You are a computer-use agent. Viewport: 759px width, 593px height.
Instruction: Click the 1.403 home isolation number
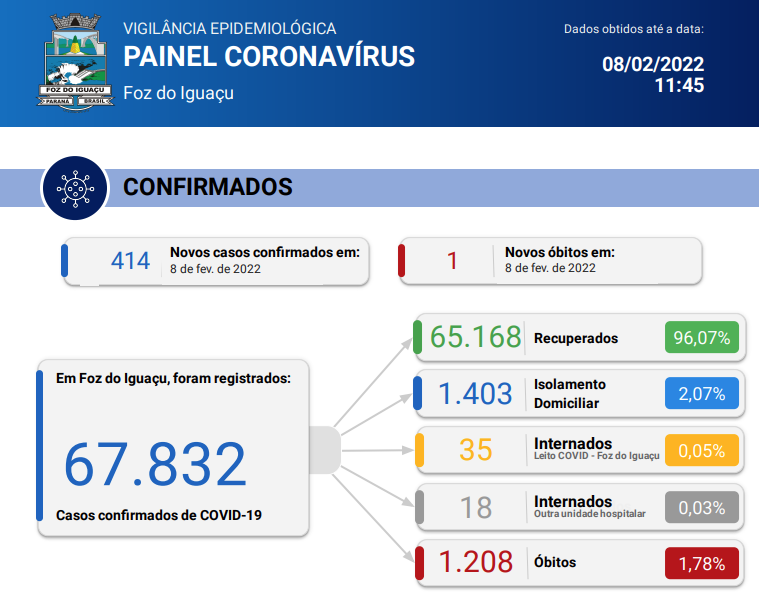(475, 393)
